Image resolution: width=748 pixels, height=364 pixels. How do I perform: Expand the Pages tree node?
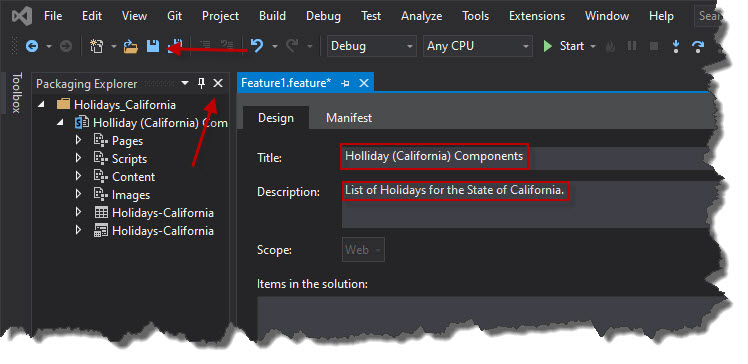tap(79, 141)
